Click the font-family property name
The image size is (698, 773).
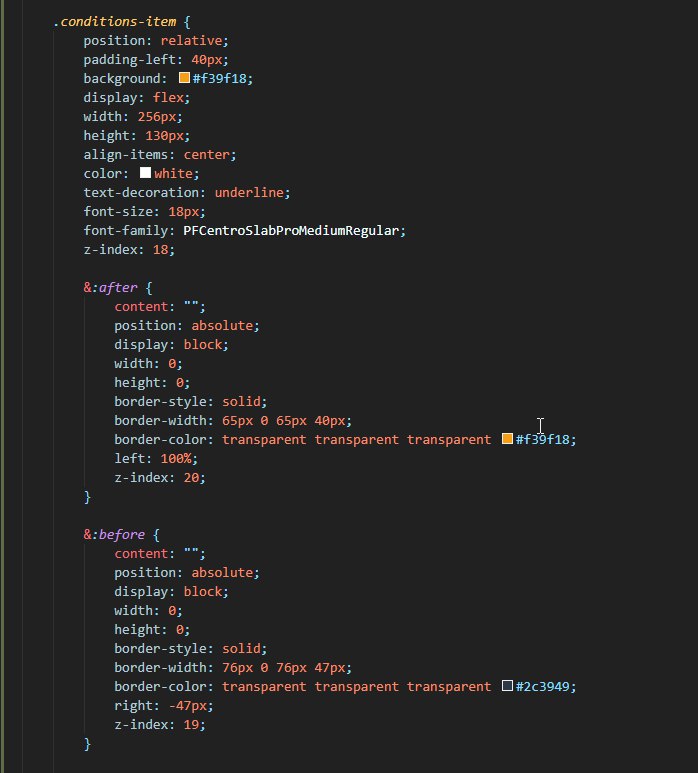coord(126,230)
